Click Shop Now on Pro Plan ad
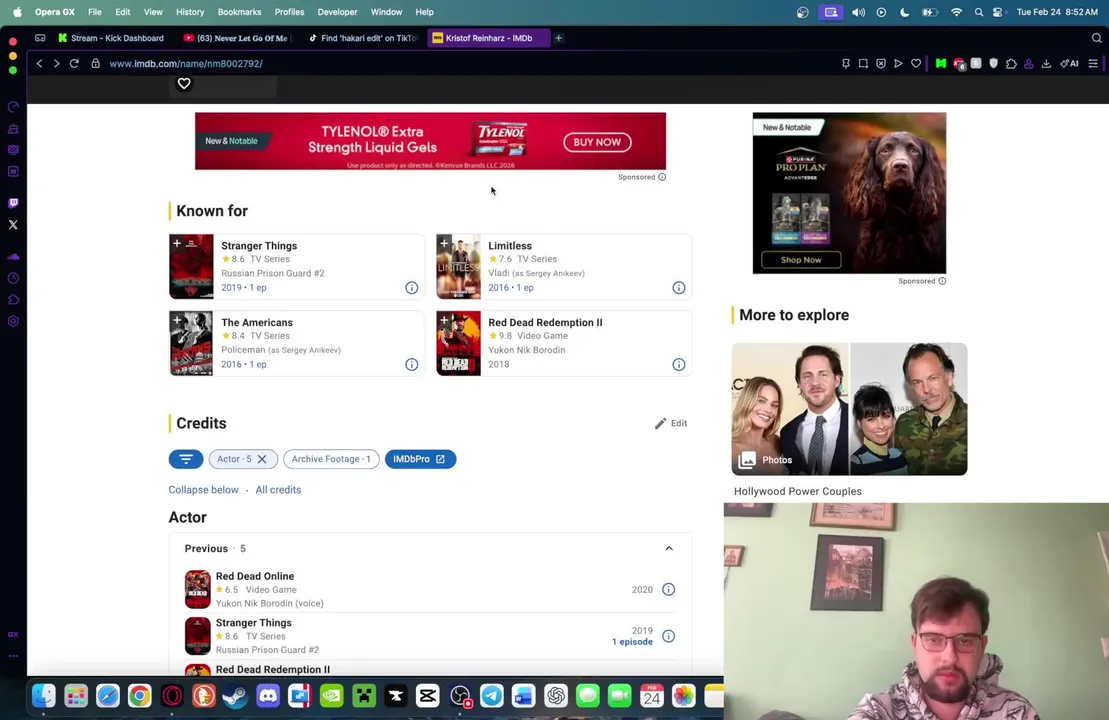This screenshot has width=1109, height=720. click(x=801, y=260)
